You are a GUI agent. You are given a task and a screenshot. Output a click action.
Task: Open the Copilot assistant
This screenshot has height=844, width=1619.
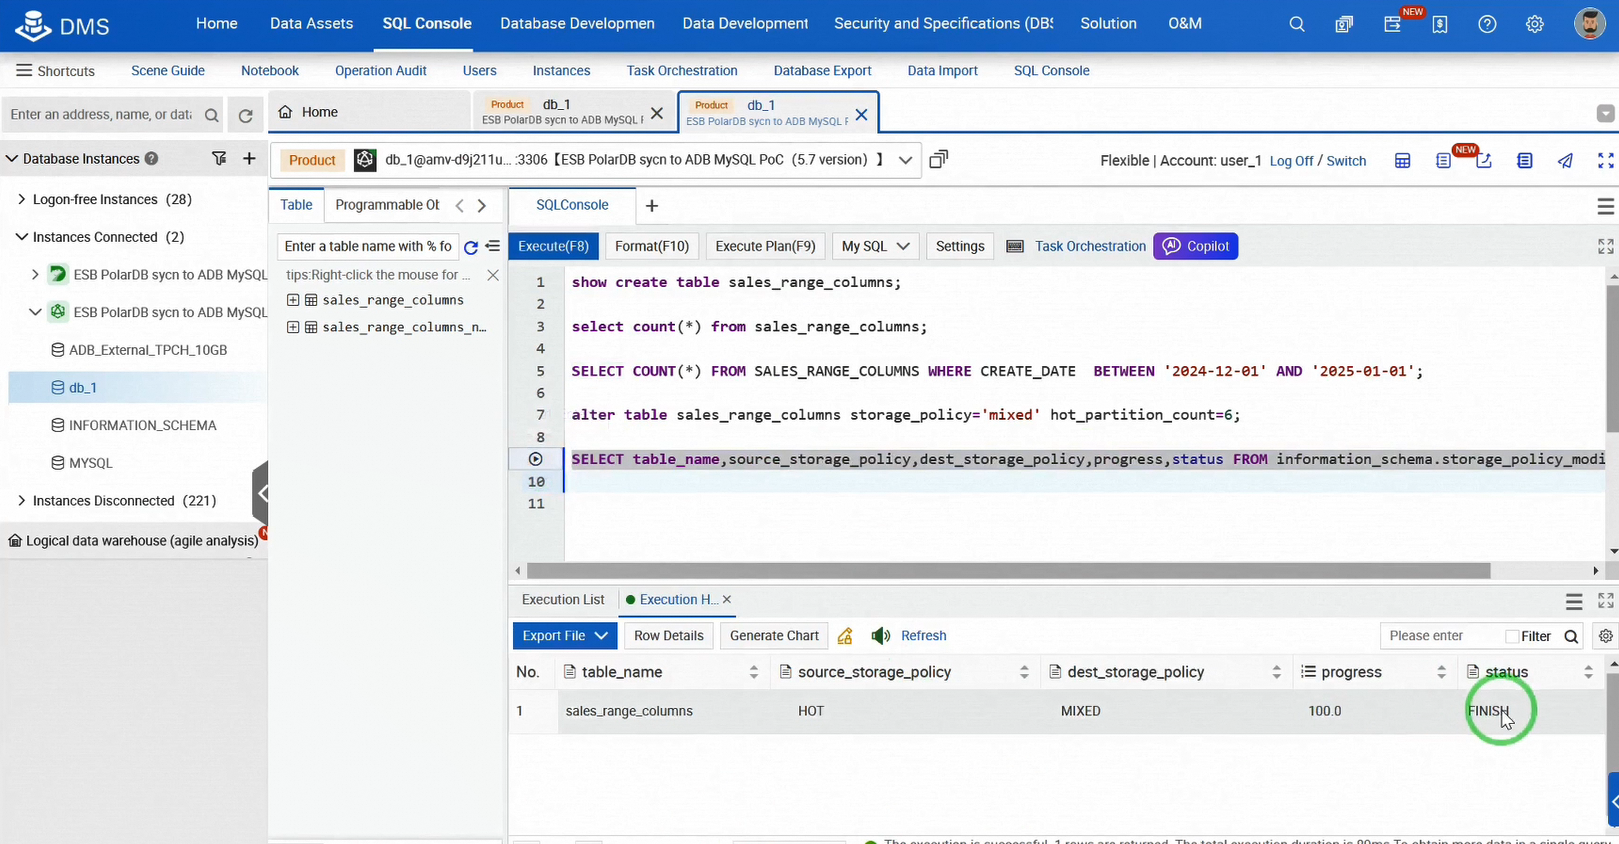coord(1195,246)
